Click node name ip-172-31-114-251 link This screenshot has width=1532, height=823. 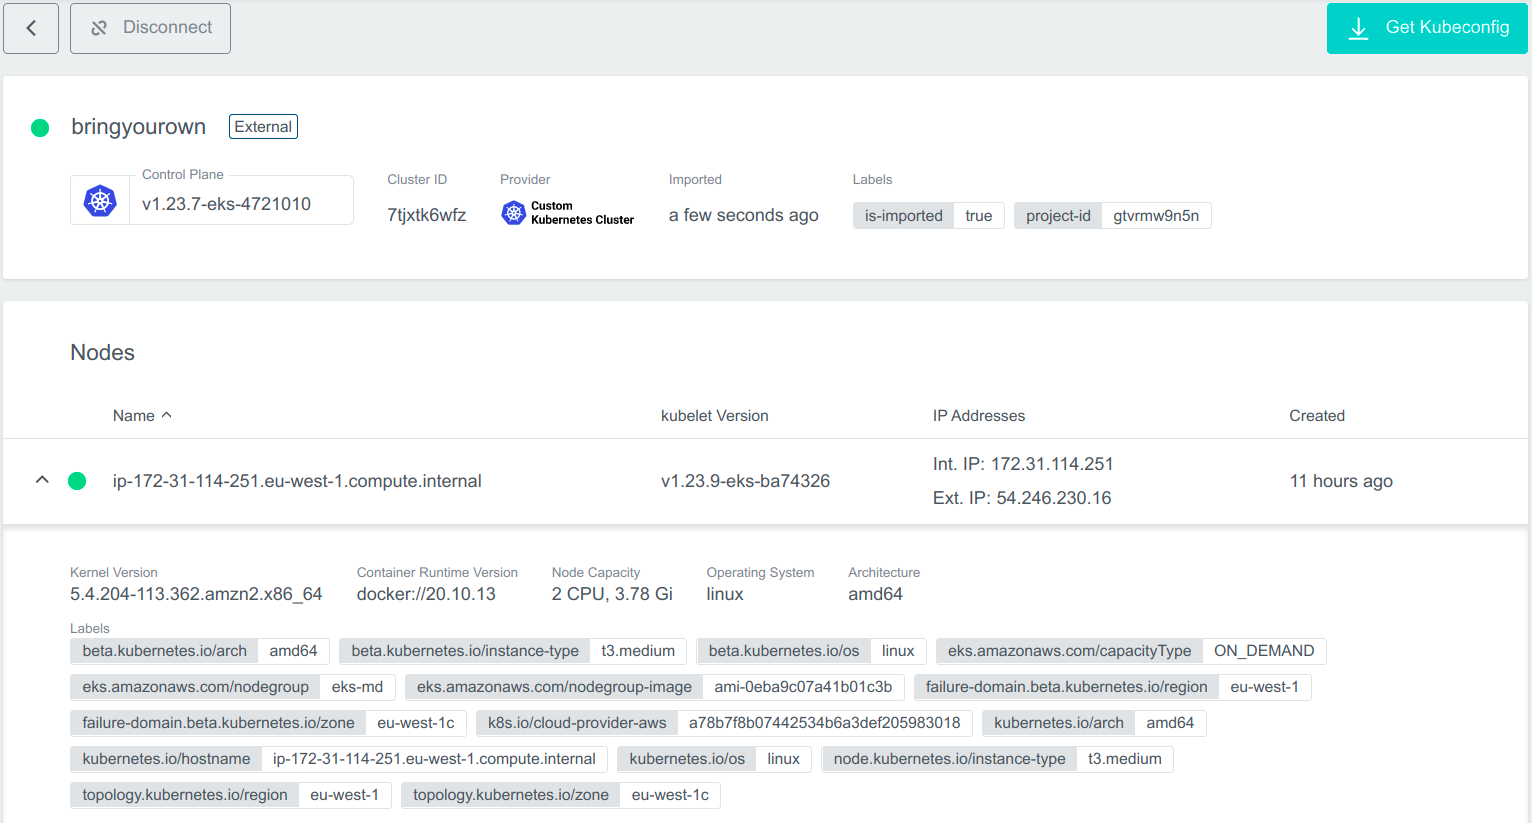[x=297, y=481]
